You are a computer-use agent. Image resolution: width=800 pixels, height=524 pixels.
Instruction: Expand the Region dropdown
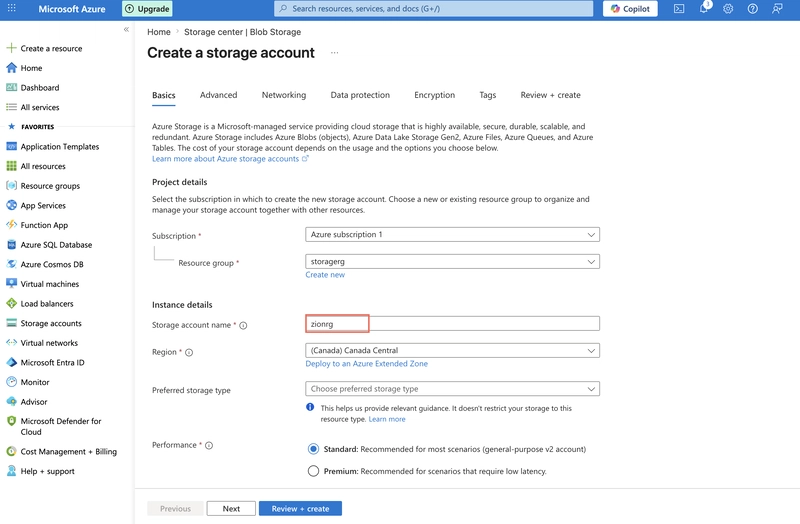click(453, 351)
